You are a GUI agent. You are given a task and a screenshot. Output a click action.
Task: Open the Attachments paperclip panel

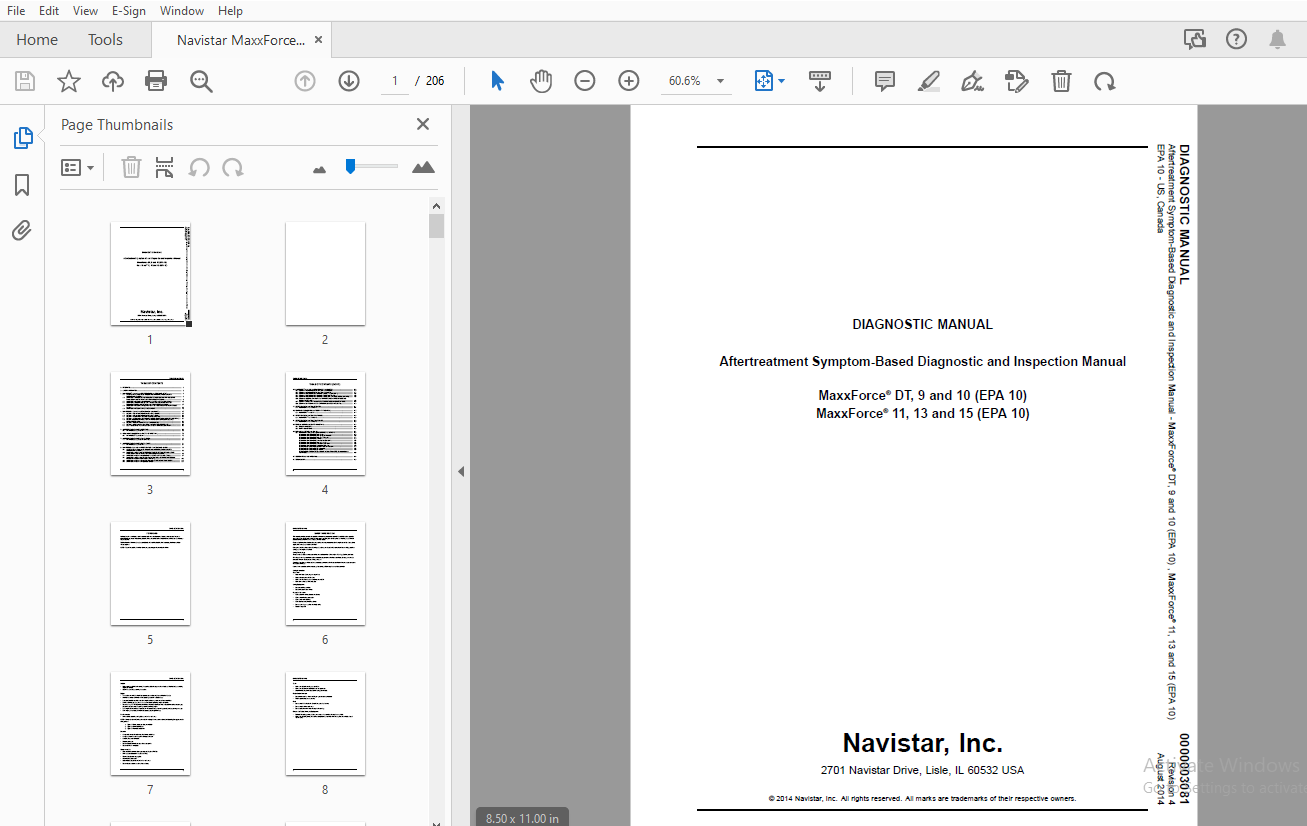(22, 231)
